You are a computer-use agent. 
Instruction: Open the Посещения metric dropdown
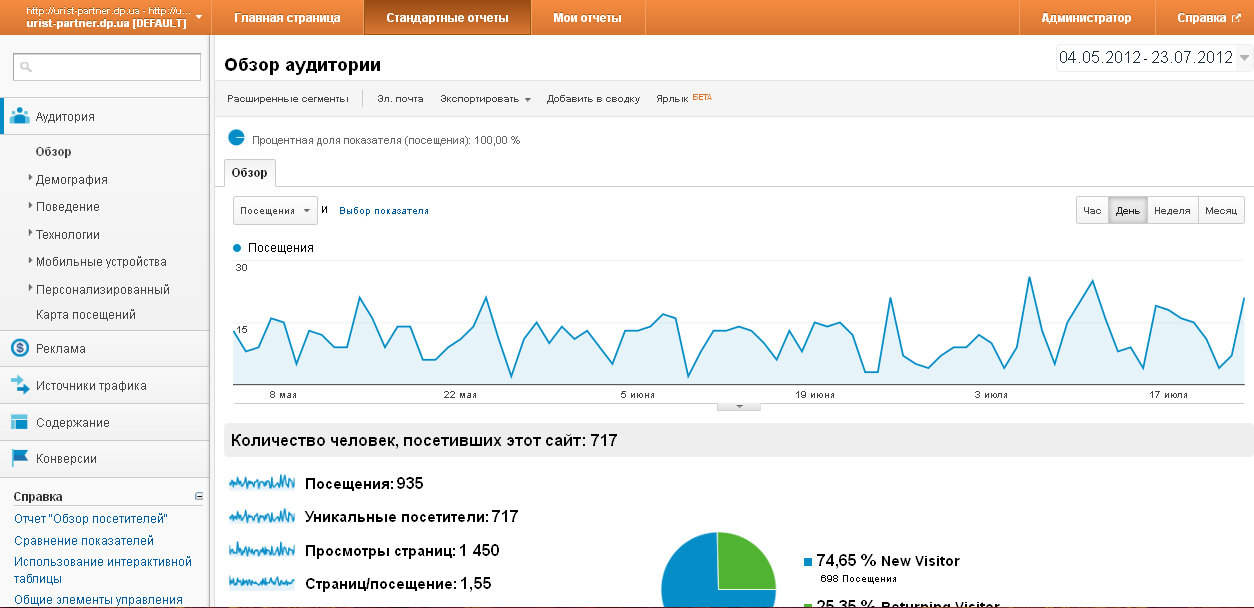[275, 211]
